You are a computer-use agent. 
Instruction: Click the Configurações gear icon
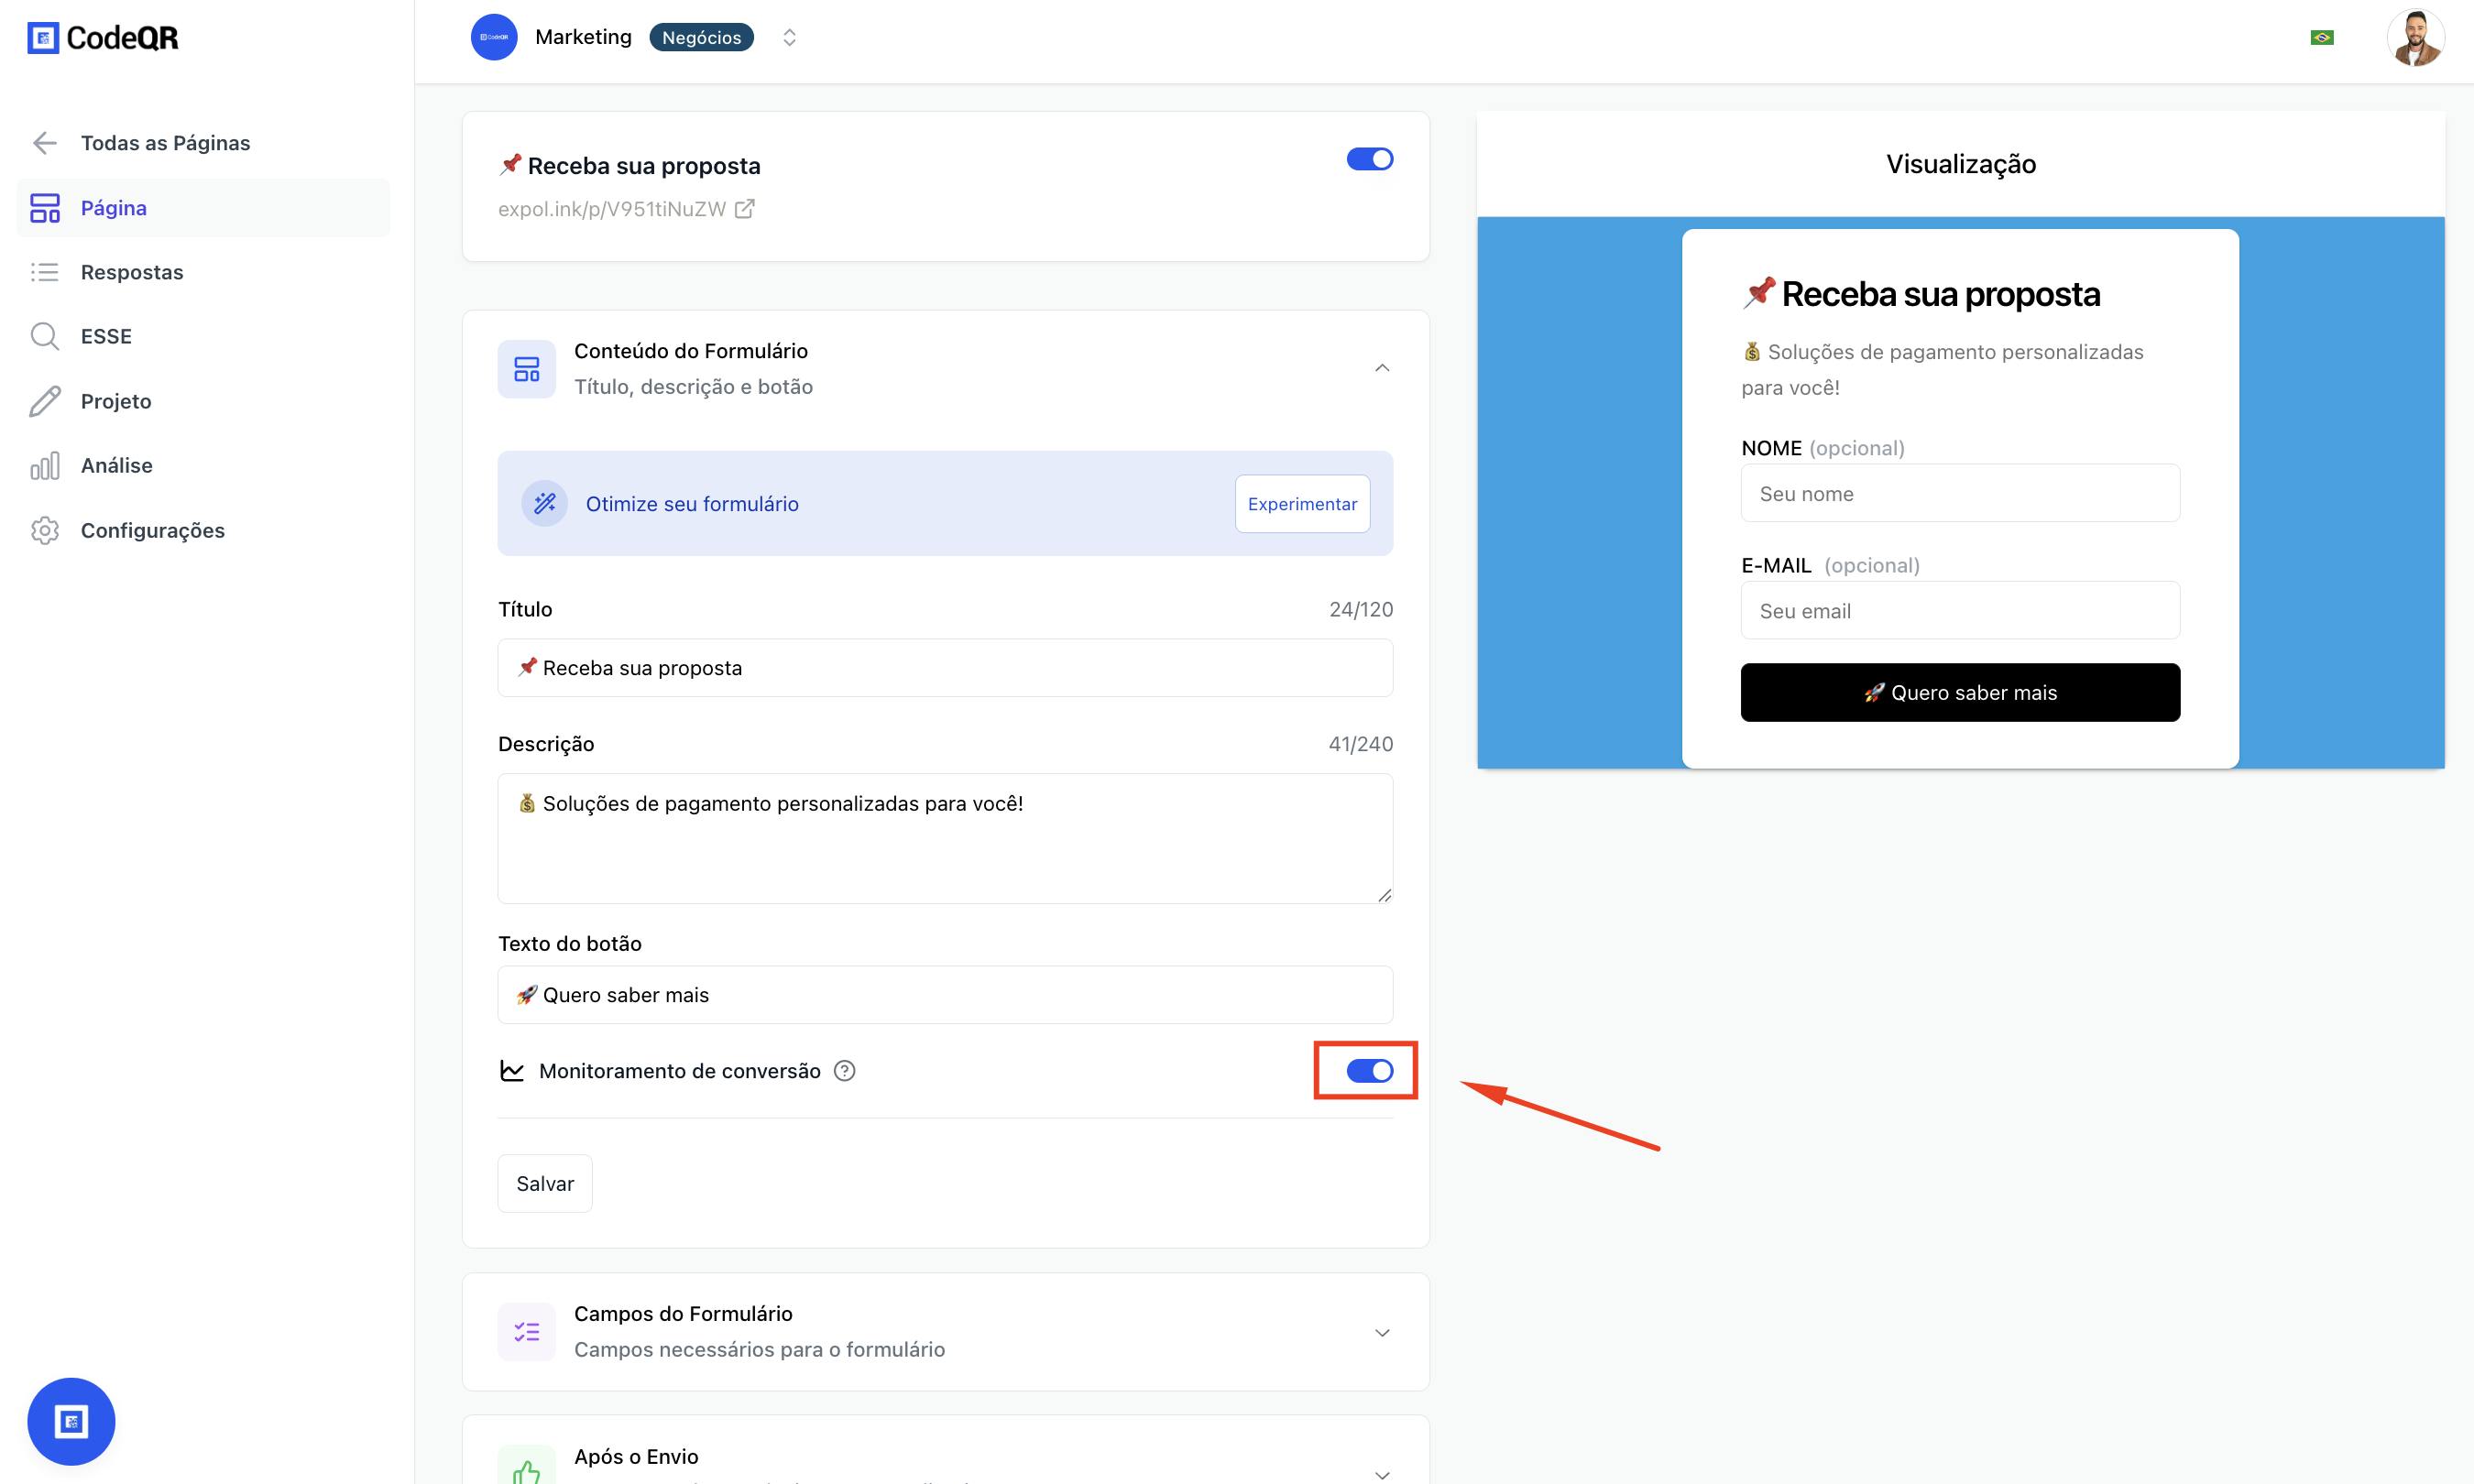(45, 530)
